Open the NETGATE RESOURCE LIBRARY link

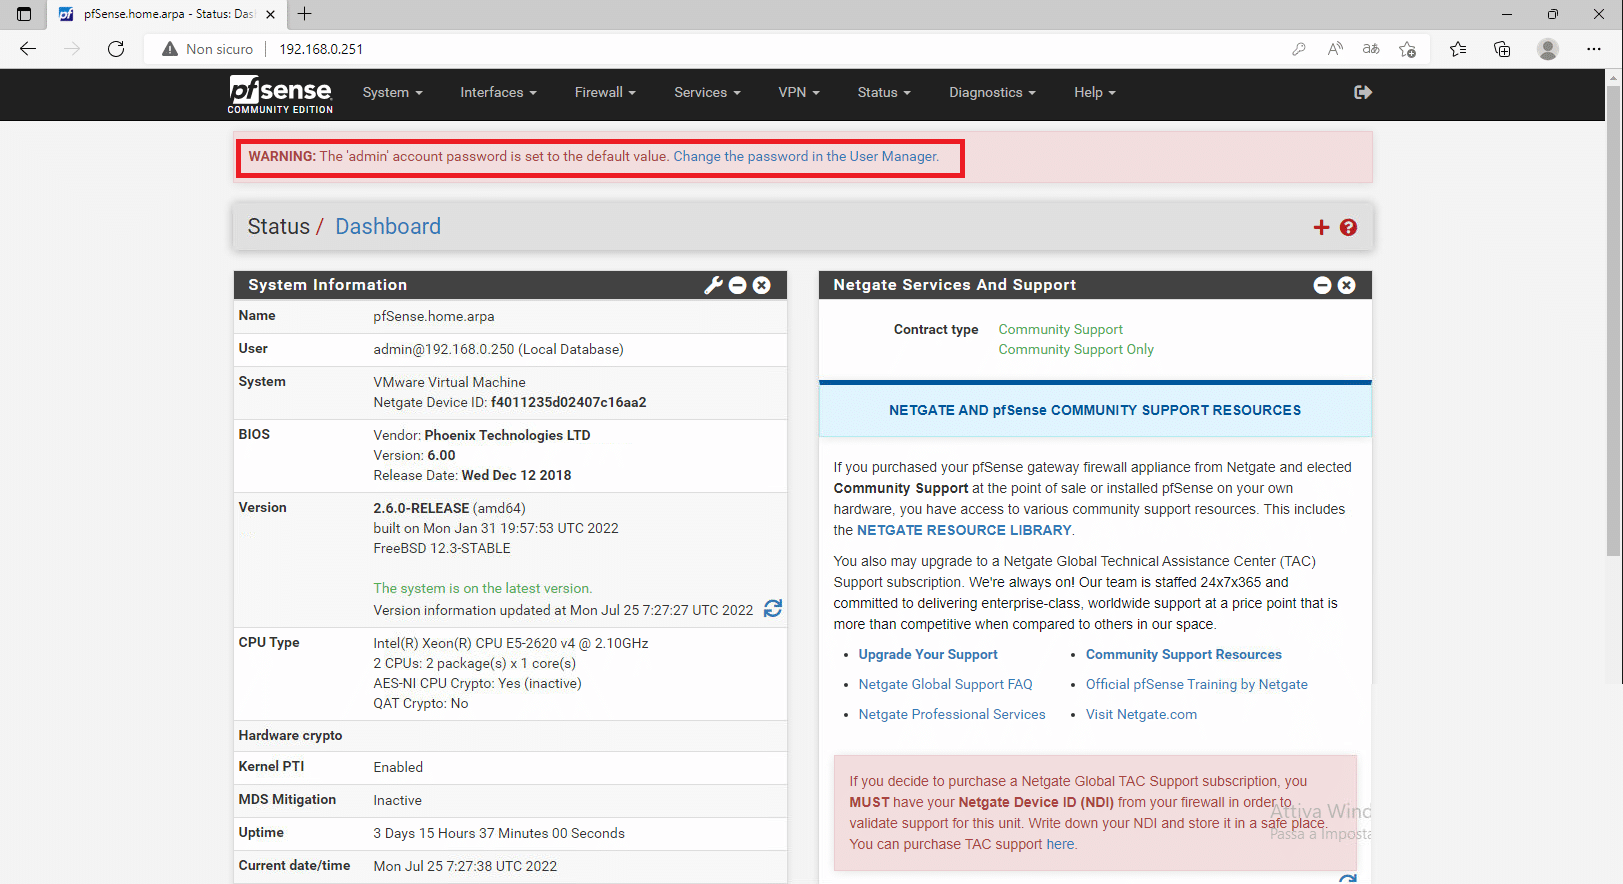(x=964, y=530)
